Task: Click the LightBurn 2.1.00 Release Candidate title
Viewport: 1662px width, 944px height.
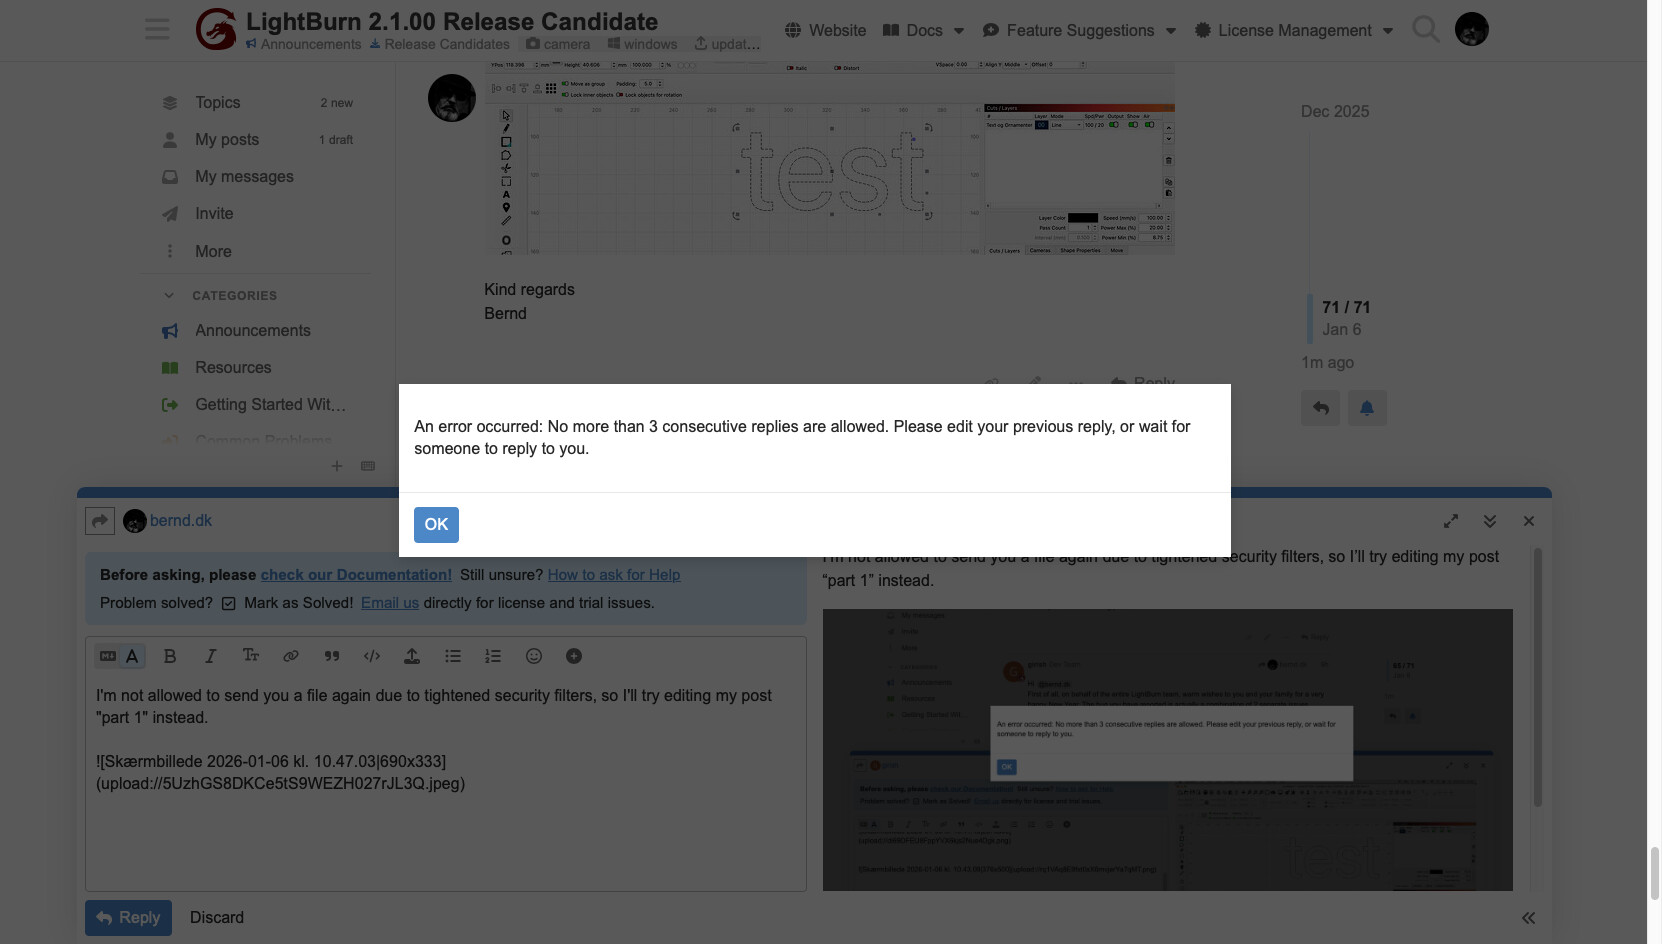Action: pos(452,21)
